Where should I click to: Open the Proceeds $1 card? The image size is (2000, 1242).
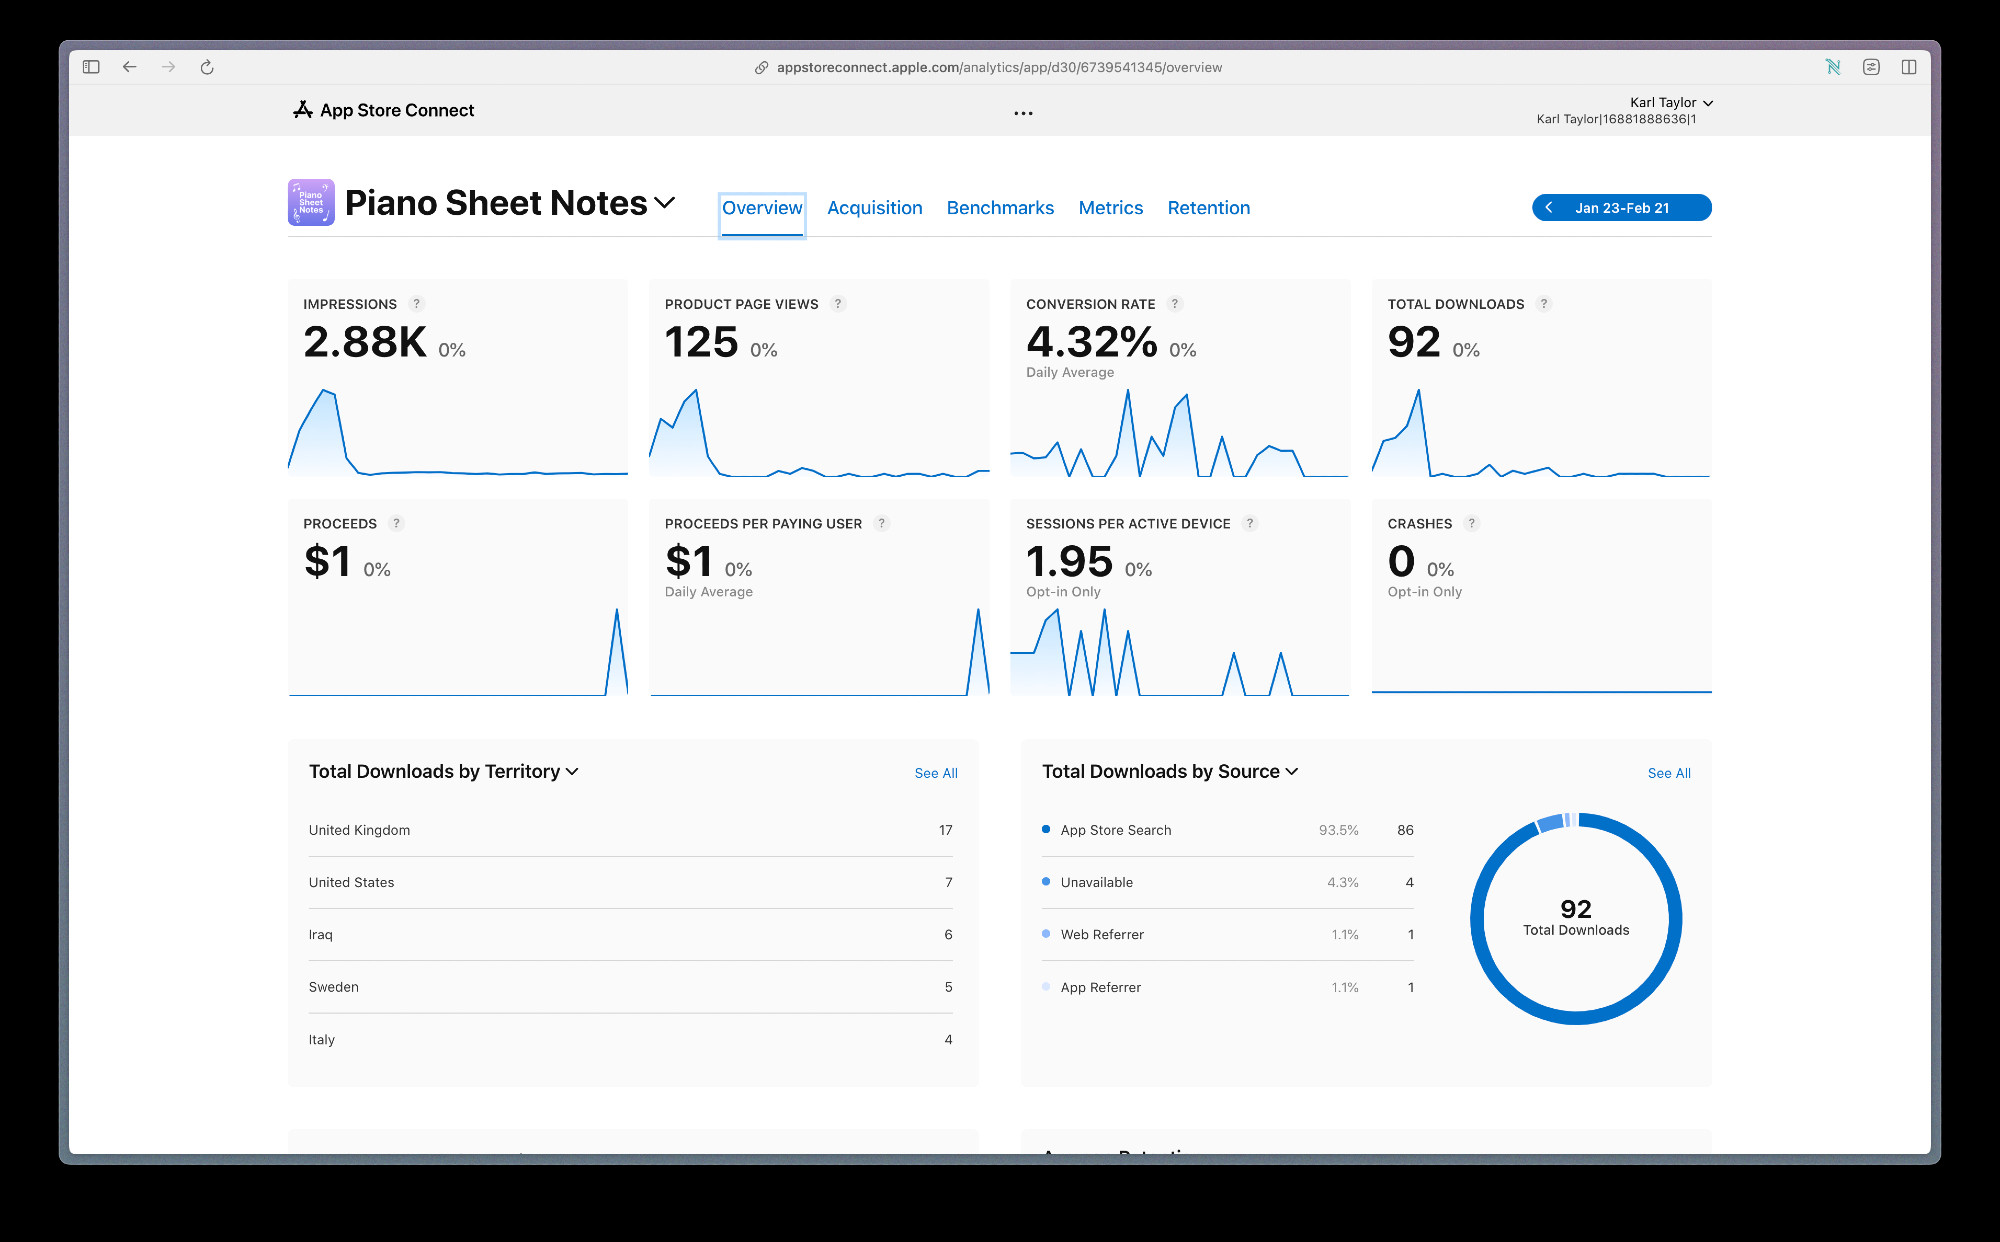pyautogui.click(x=458, y=597)
